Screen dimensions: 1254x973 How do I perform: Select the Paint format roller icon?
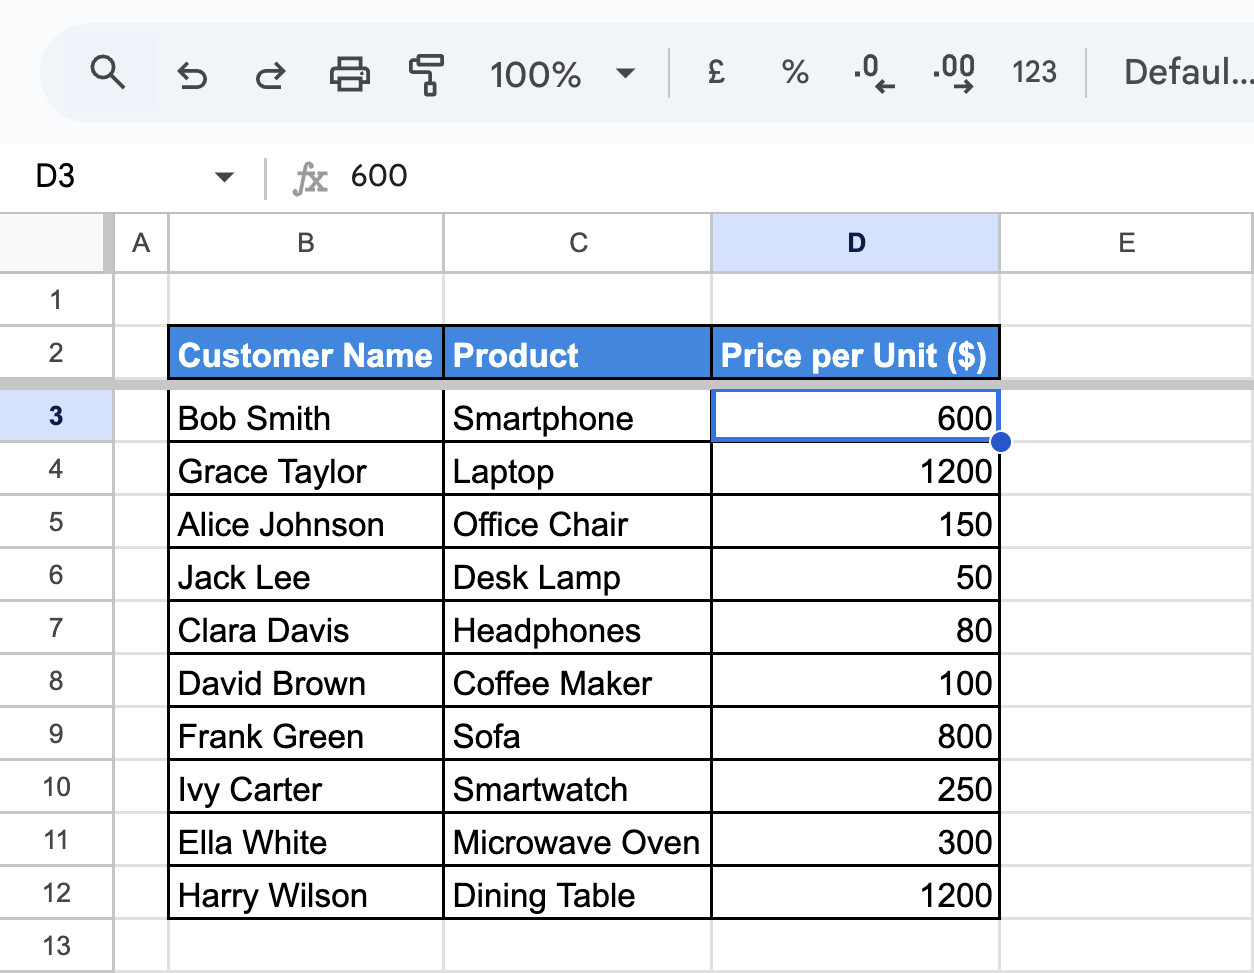(x=427, y=75)
